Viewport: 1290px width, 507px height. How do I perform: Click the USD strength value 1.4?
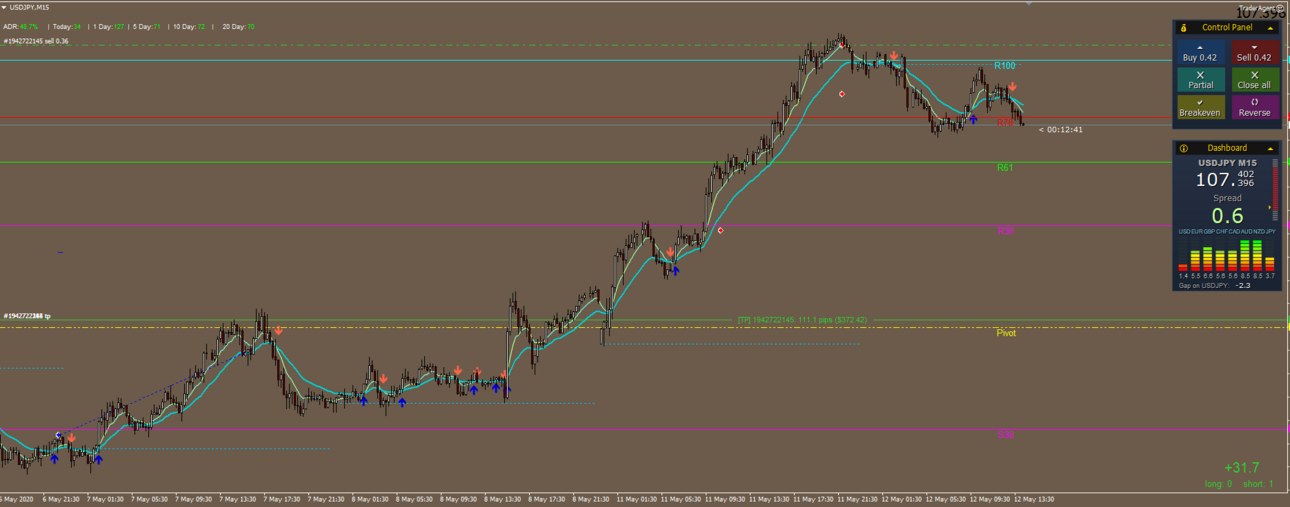1184,275
